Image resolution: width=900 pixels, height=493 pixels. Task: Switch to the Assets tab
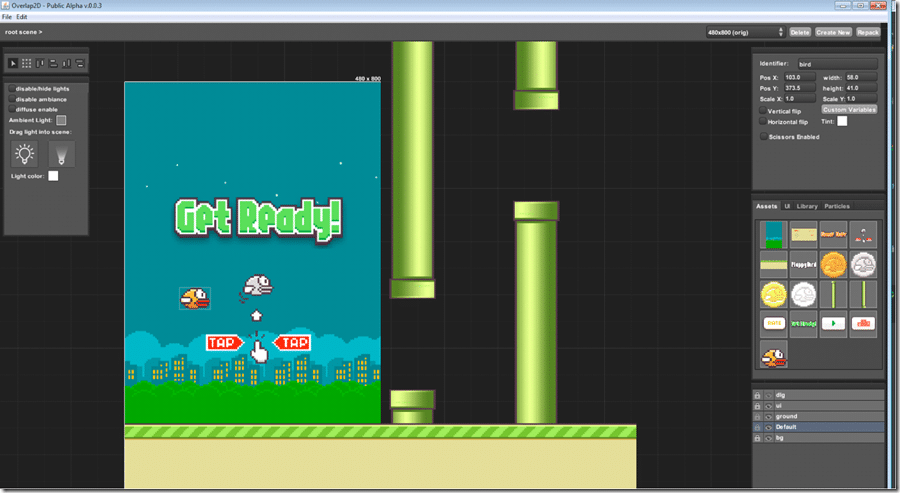766,206
